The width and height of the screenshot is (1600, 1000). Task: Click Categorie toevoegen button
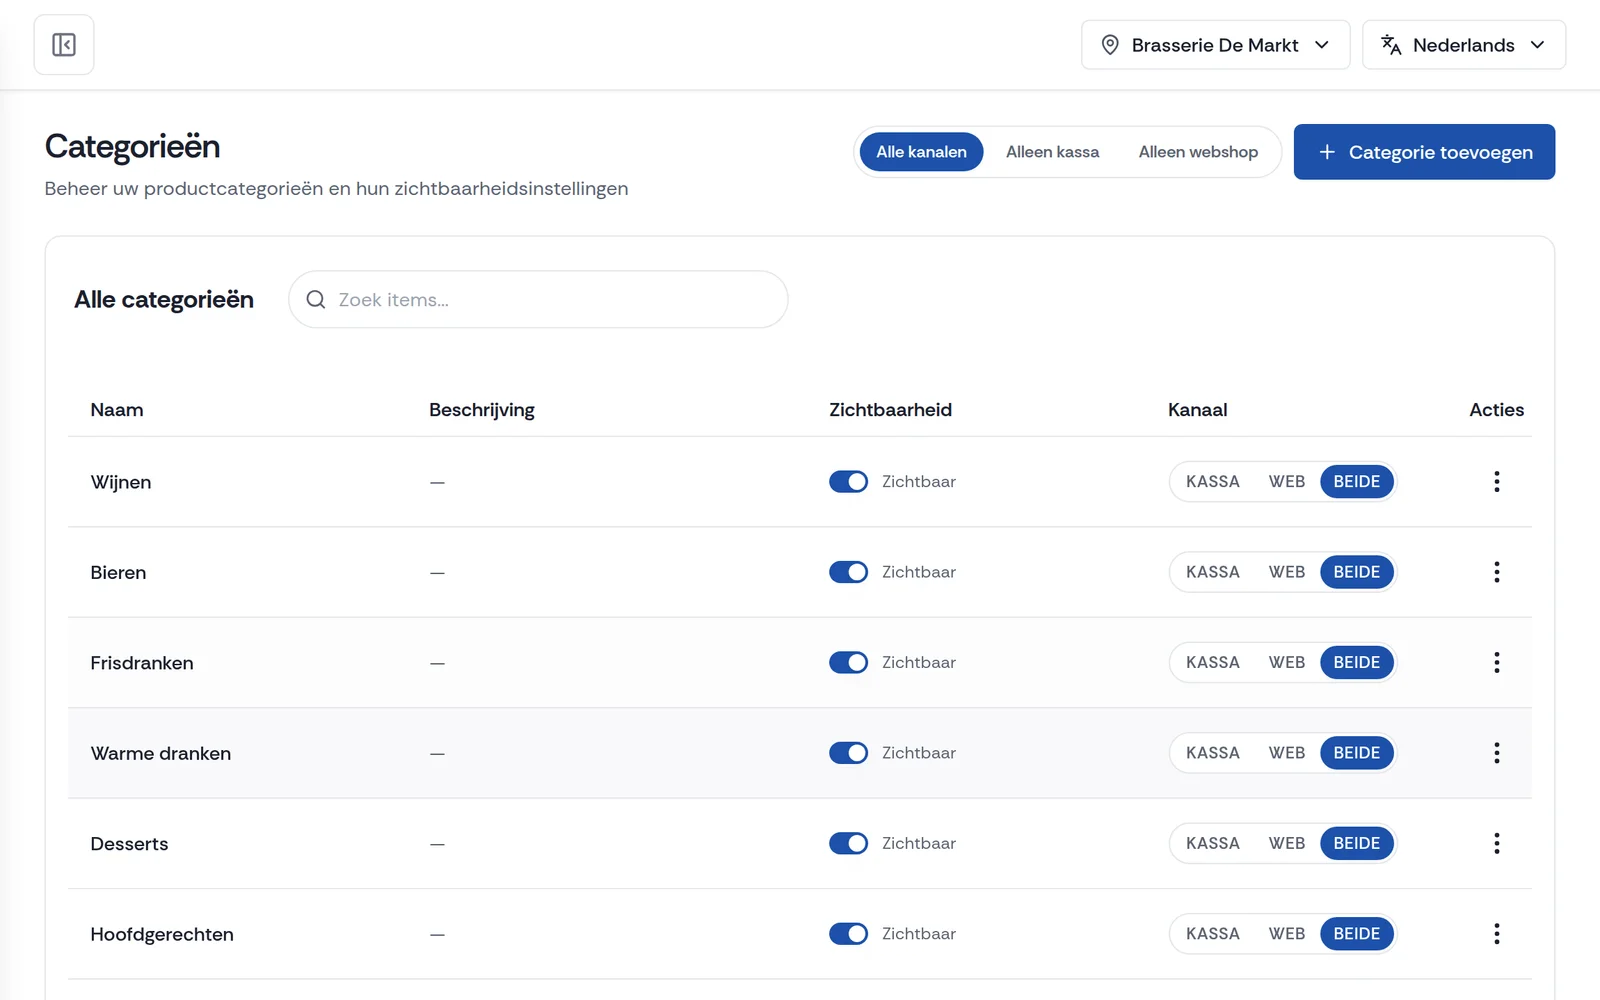1424,152
